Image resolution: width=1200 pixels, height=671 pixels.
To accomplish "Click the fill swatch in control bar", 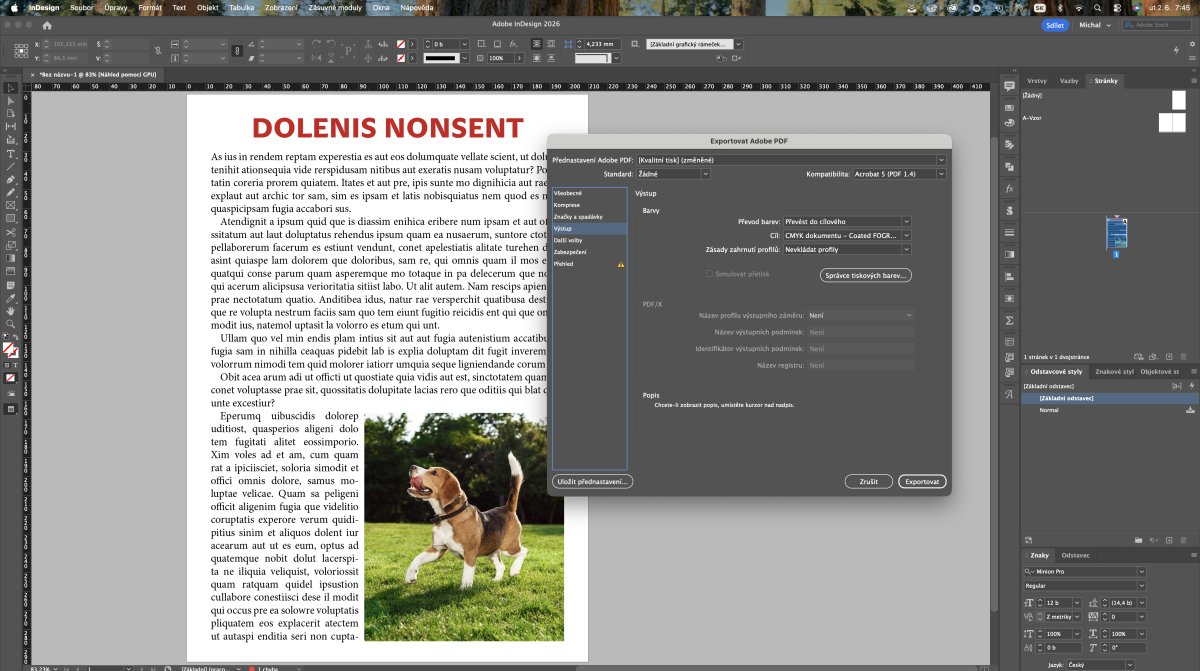I will [x=401, y=44].
